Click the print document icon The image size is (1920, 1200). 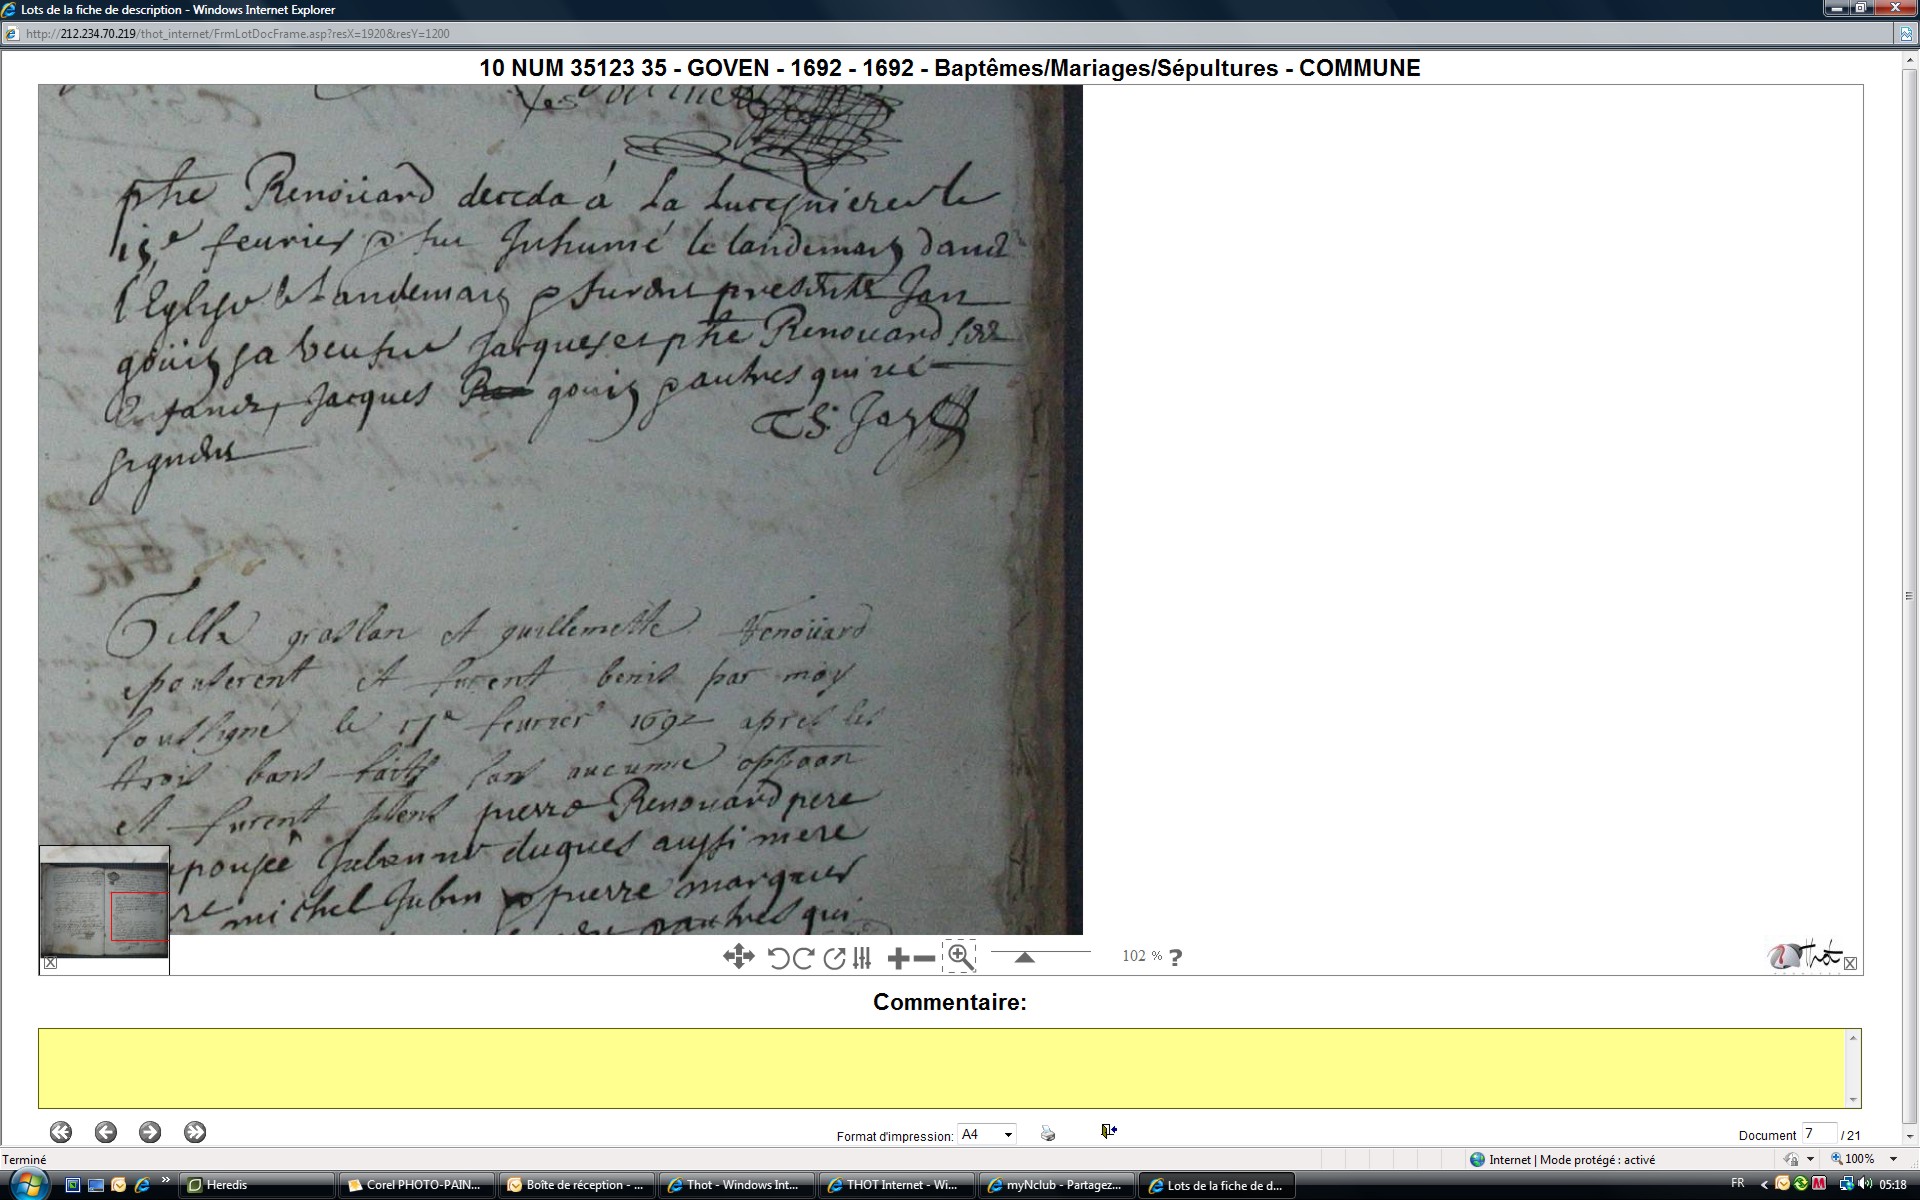pyautogui.click(x=1047, y=1133)
